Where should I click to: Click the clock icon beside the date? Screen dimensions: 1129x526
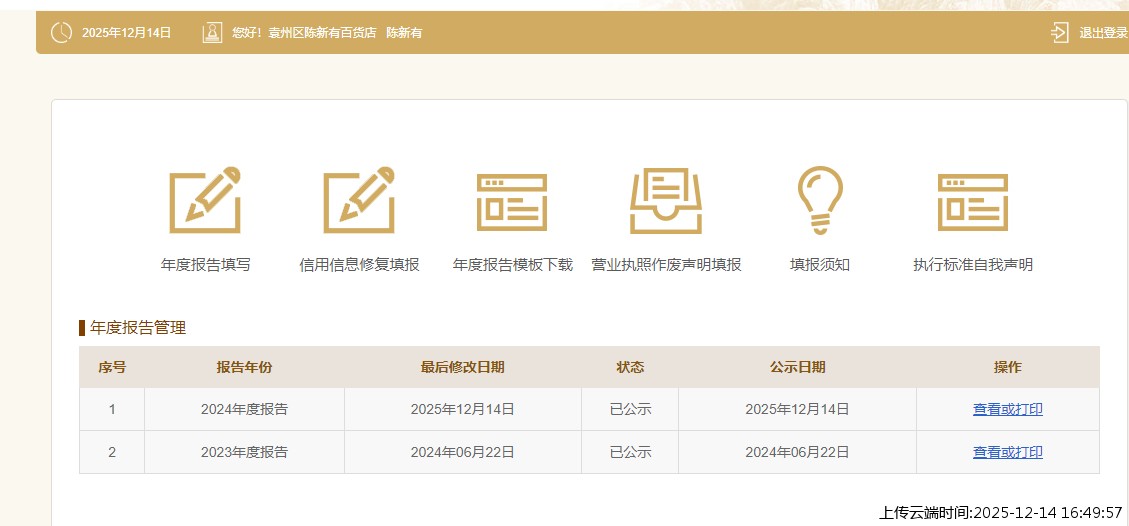coord(61,33)
